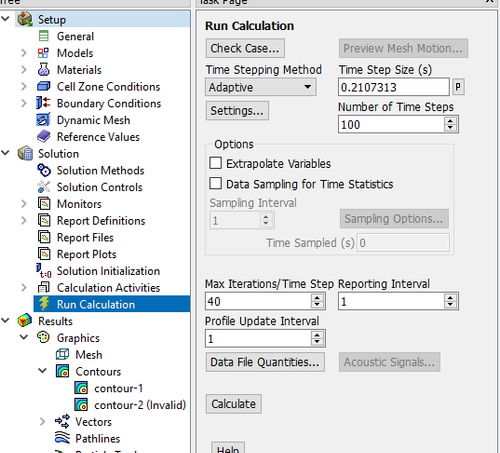The width and height of the screenshot is (500, 453).
Task: Click the Models icon
Action: 43,53
